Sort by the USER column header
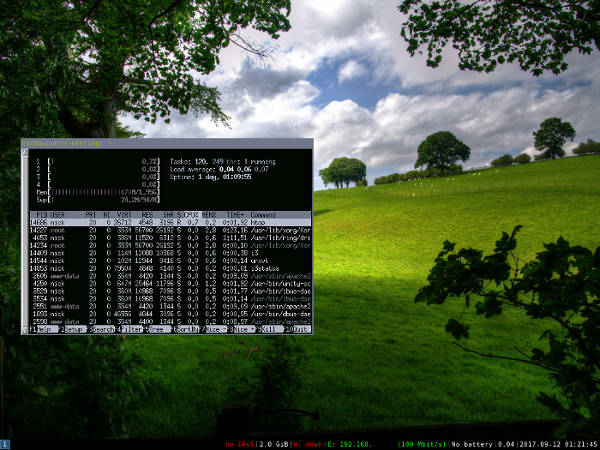 point(57,215)
